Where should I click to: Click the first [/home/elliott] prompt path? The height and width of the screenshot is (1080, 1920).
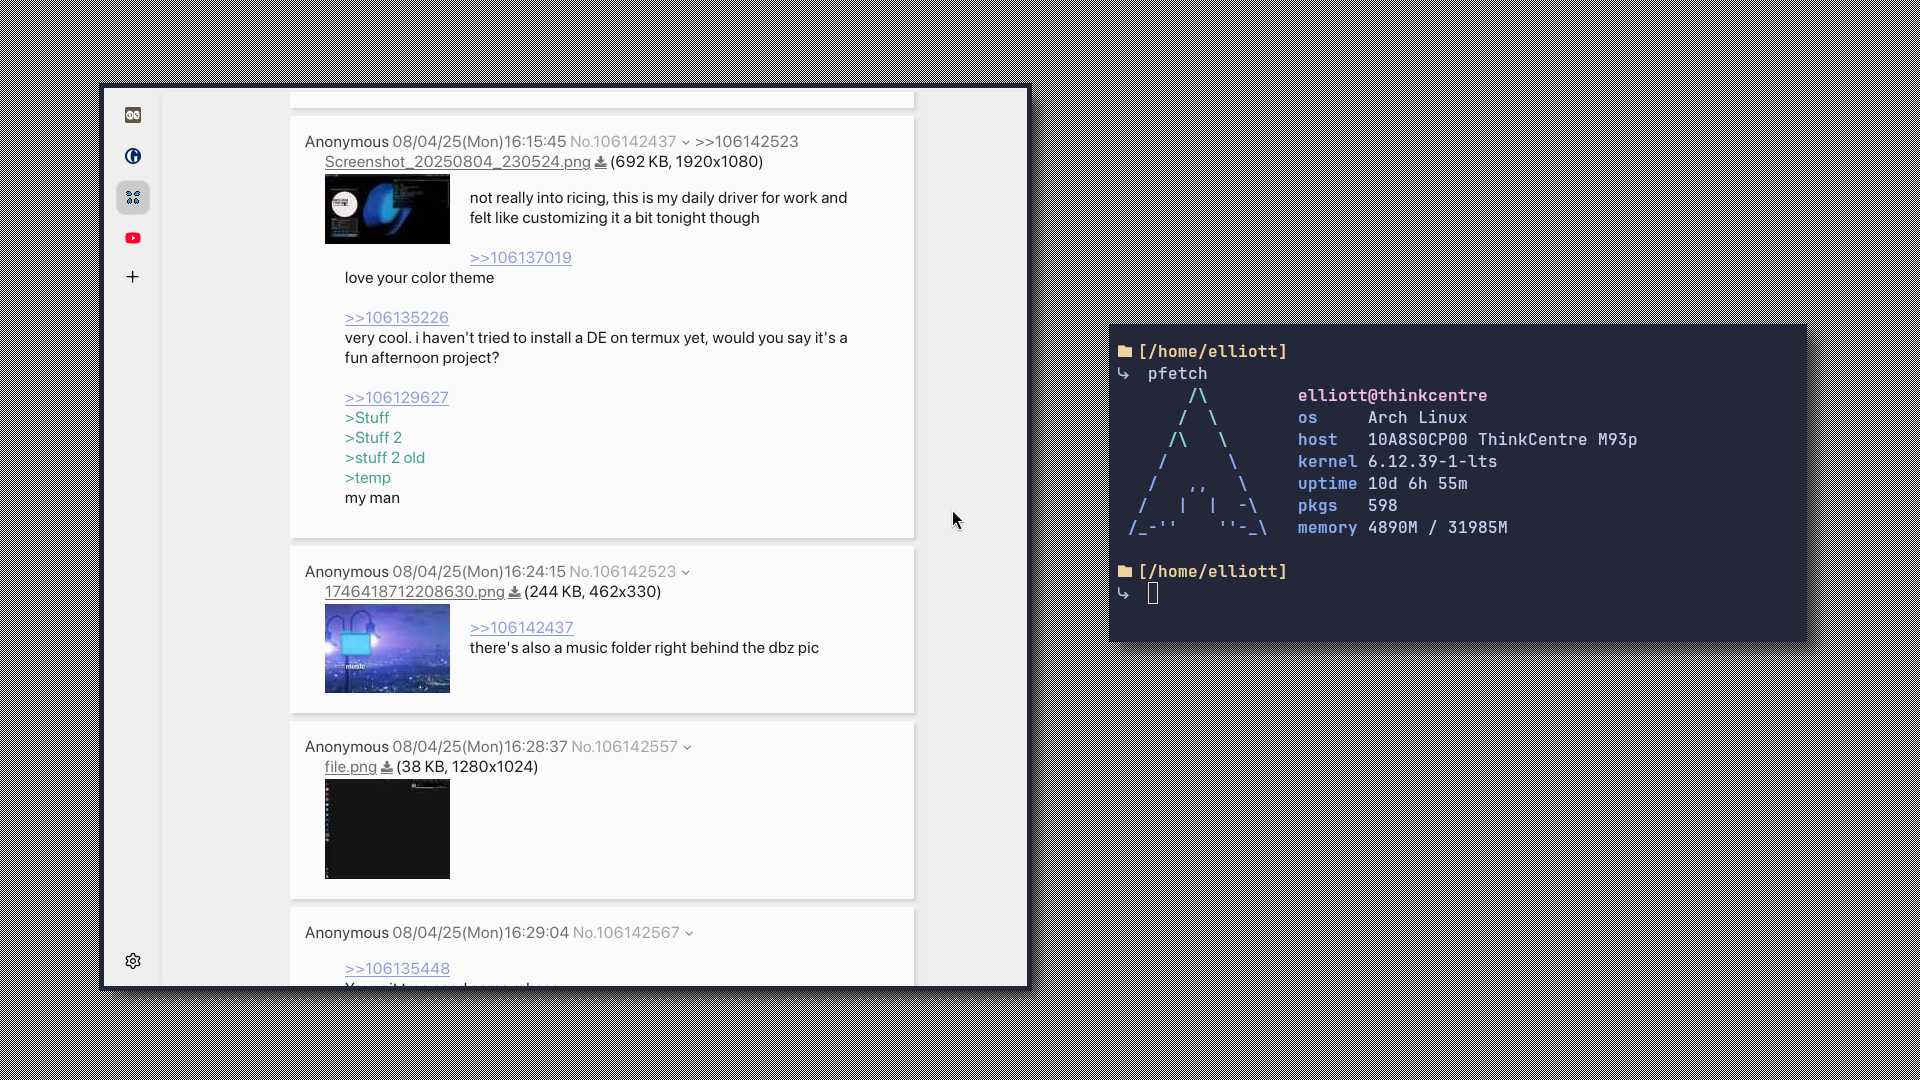pos(1212,352)
